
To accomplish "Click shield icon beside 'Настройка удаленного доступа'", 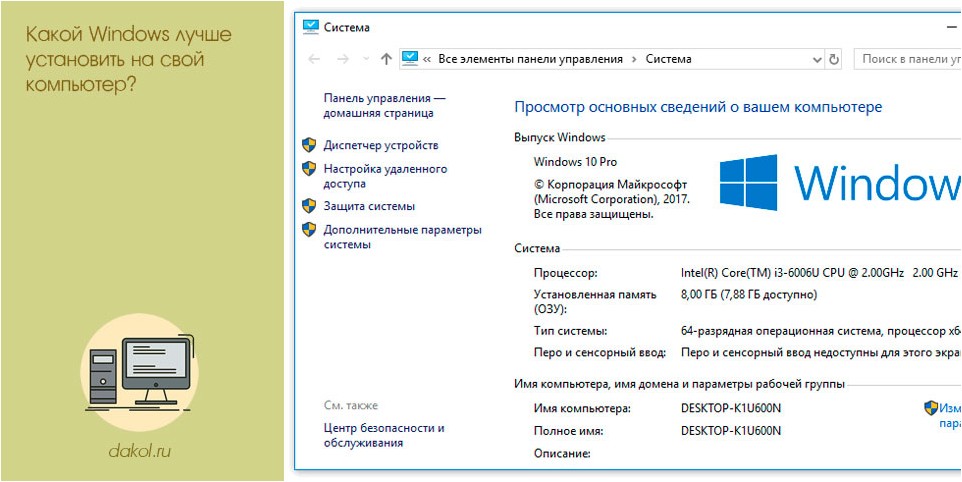I will (309, 169).
